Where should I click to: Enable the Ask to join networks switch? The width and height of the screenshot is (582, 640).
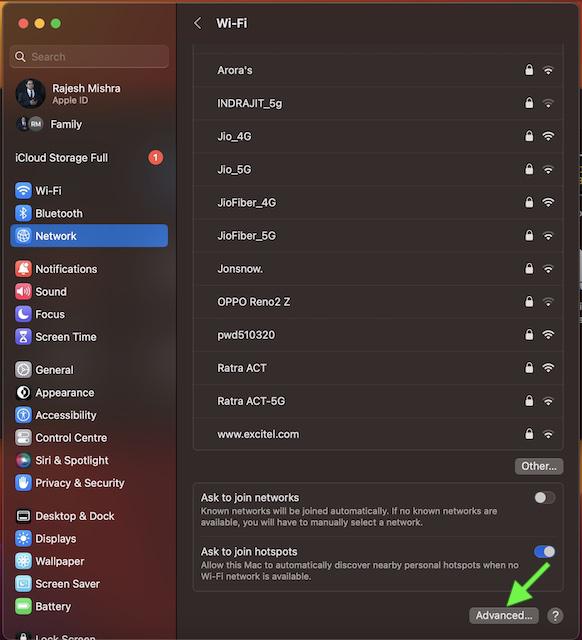544,497
